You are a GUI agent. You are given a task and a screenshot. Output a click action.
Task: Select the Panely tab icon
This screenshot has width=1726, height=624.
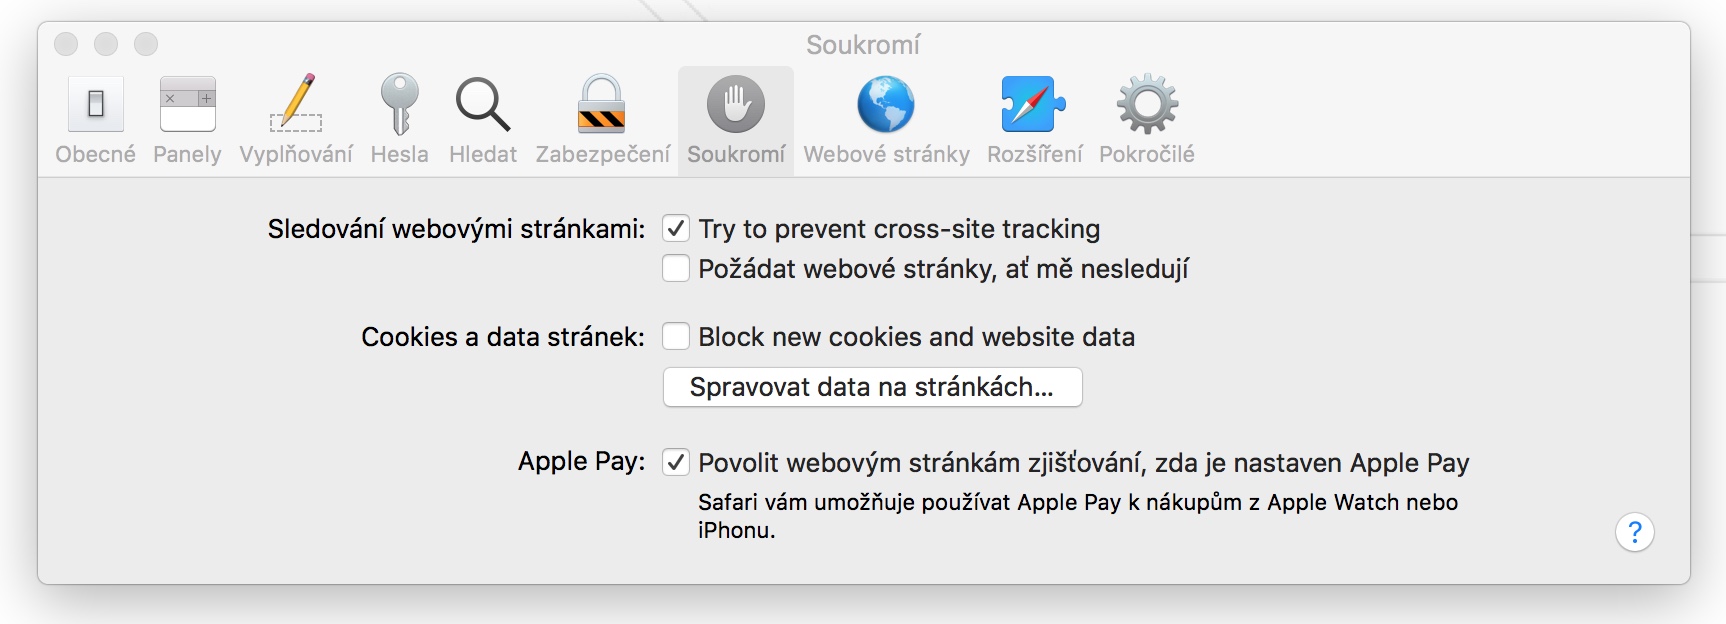click(187, 106)
